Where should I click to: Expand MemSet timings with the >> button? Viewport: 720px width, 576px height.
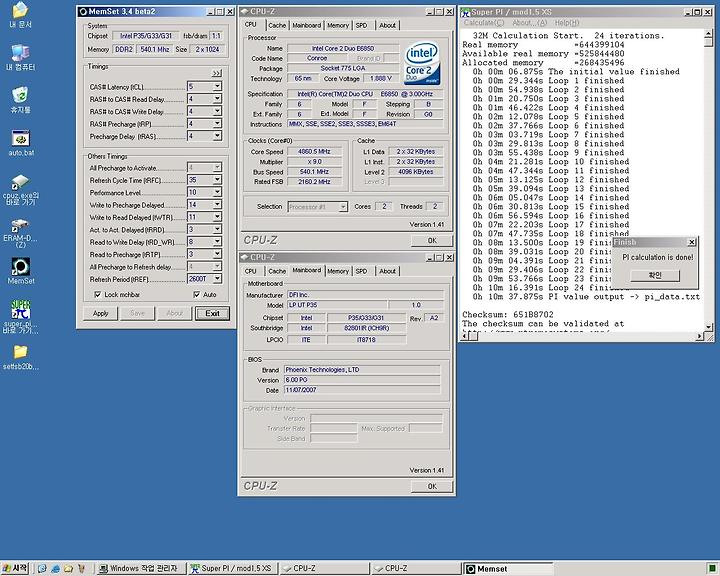(217, 73)
